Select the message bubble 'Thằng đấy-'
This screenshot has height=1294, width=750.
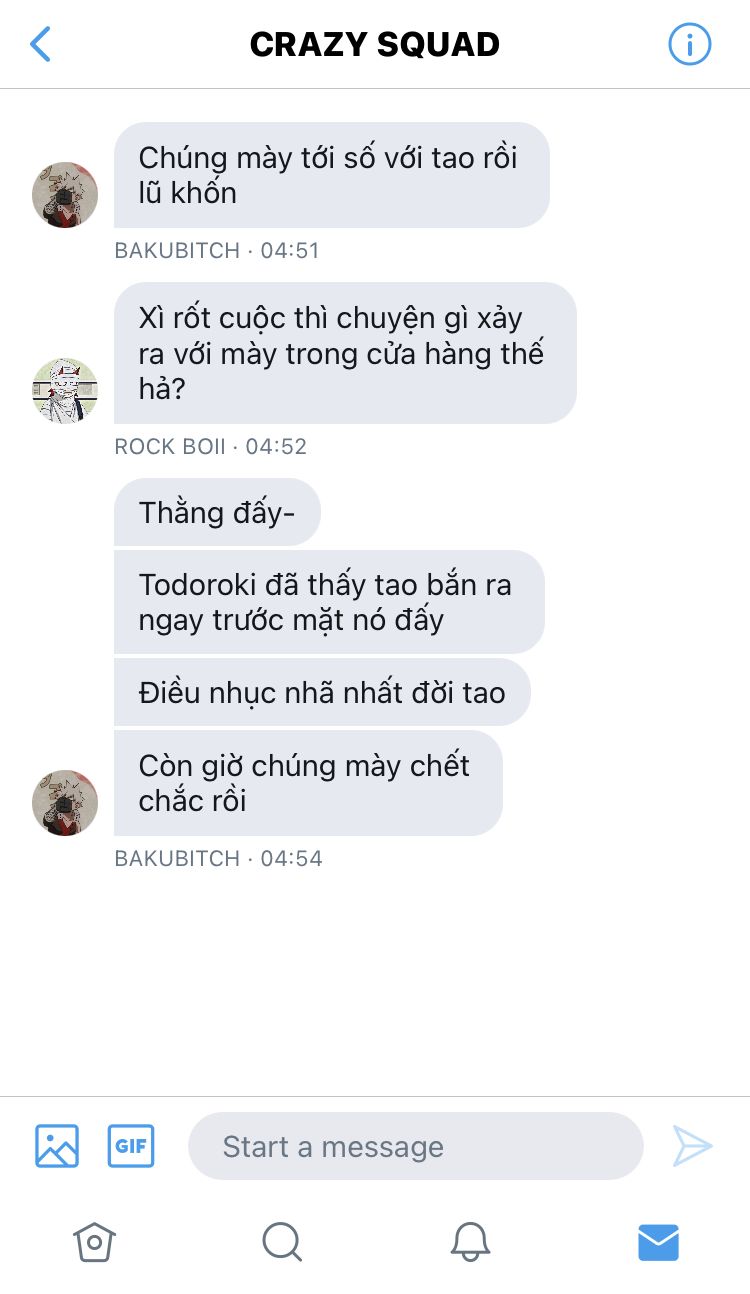point(217,512)
